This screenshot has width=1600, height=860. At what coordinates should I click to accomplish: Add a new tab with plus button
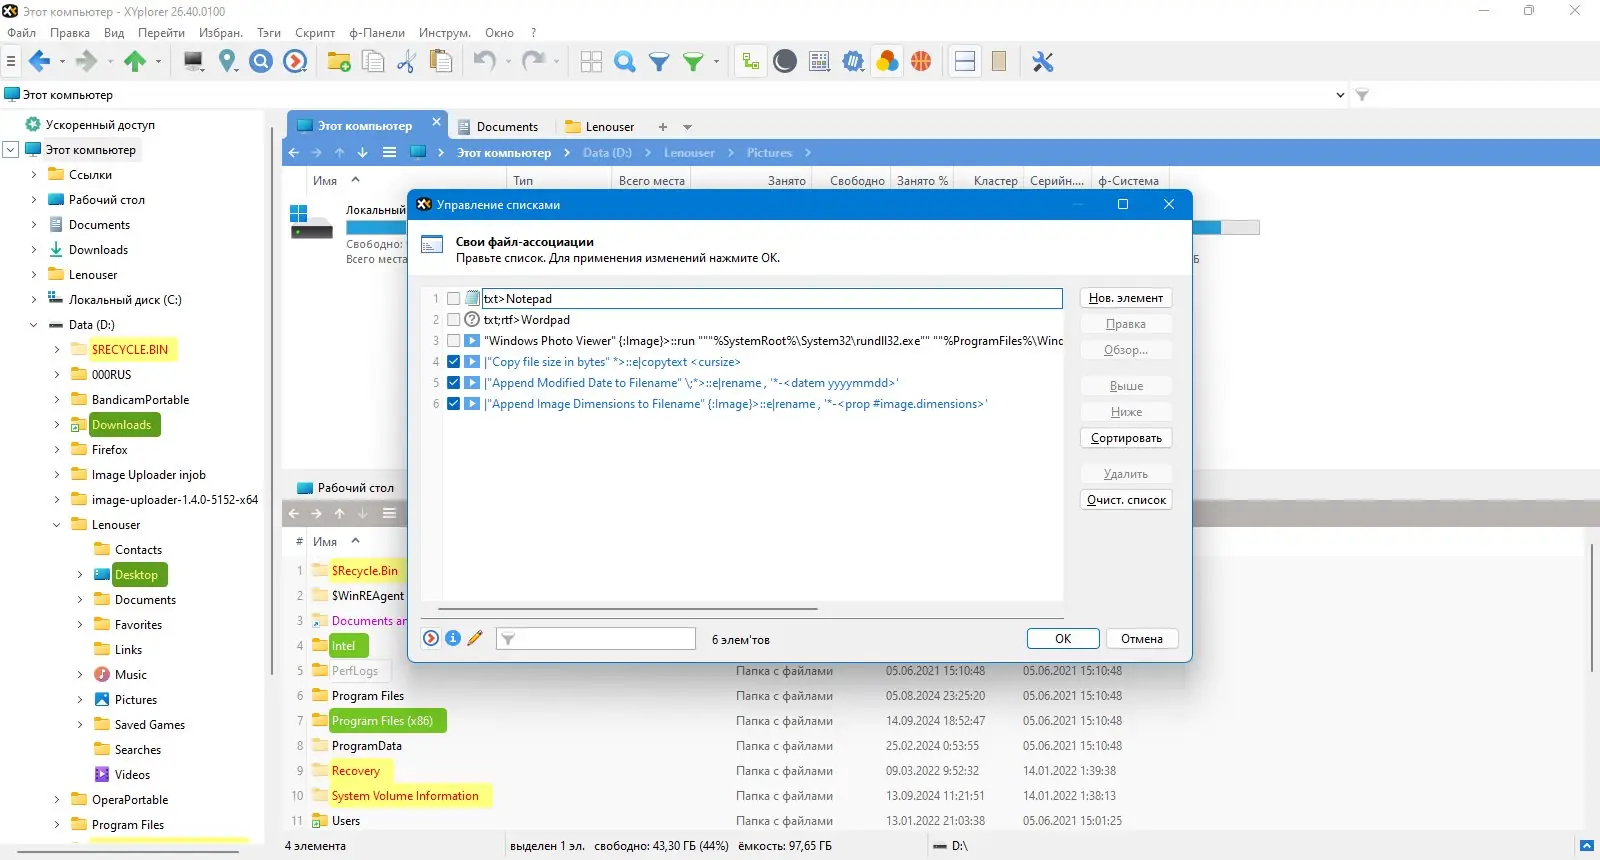click(x=662, y=127)
